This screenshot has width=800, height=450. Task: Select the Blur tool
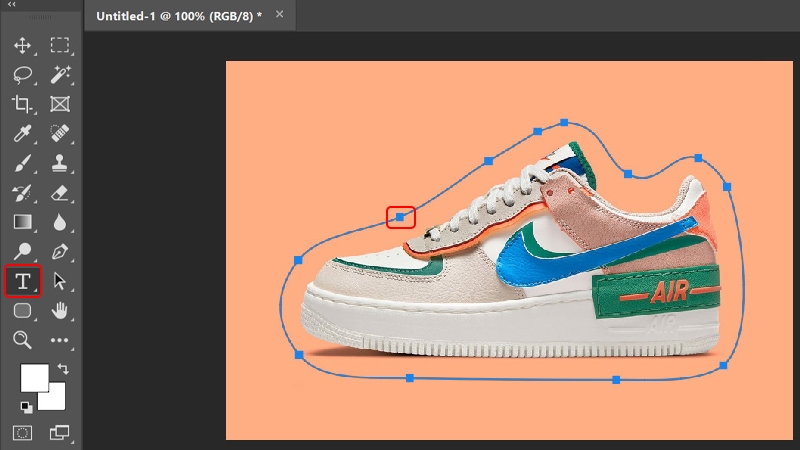coord(60,222)
